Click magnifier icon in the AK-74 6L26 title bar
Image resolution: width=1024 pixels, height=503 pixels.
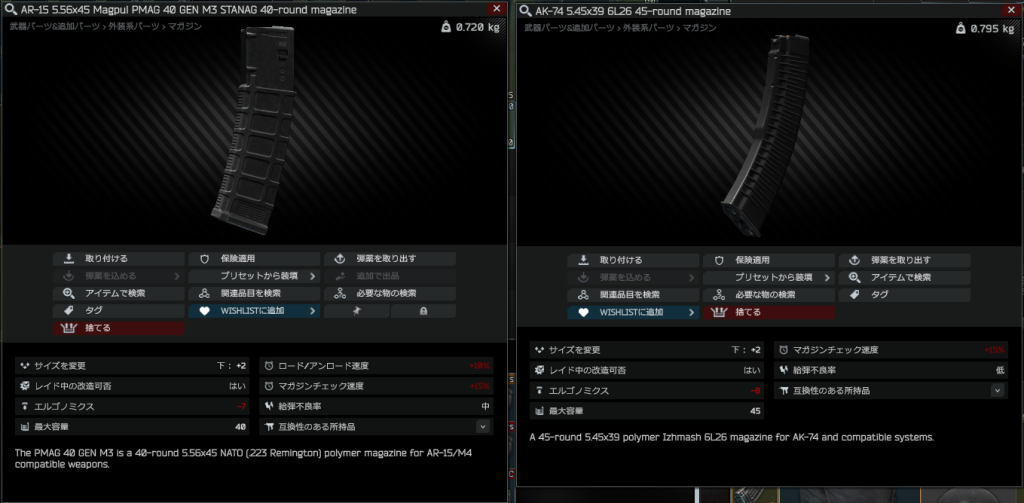[526, 11]
